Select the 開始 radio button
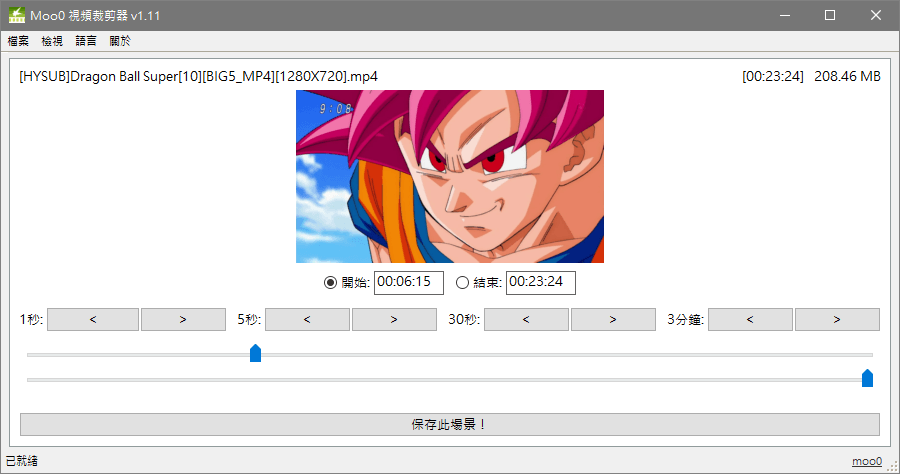The width and height of the screenshot is (900, 474). pyautogui.click(x=330, y=282)
